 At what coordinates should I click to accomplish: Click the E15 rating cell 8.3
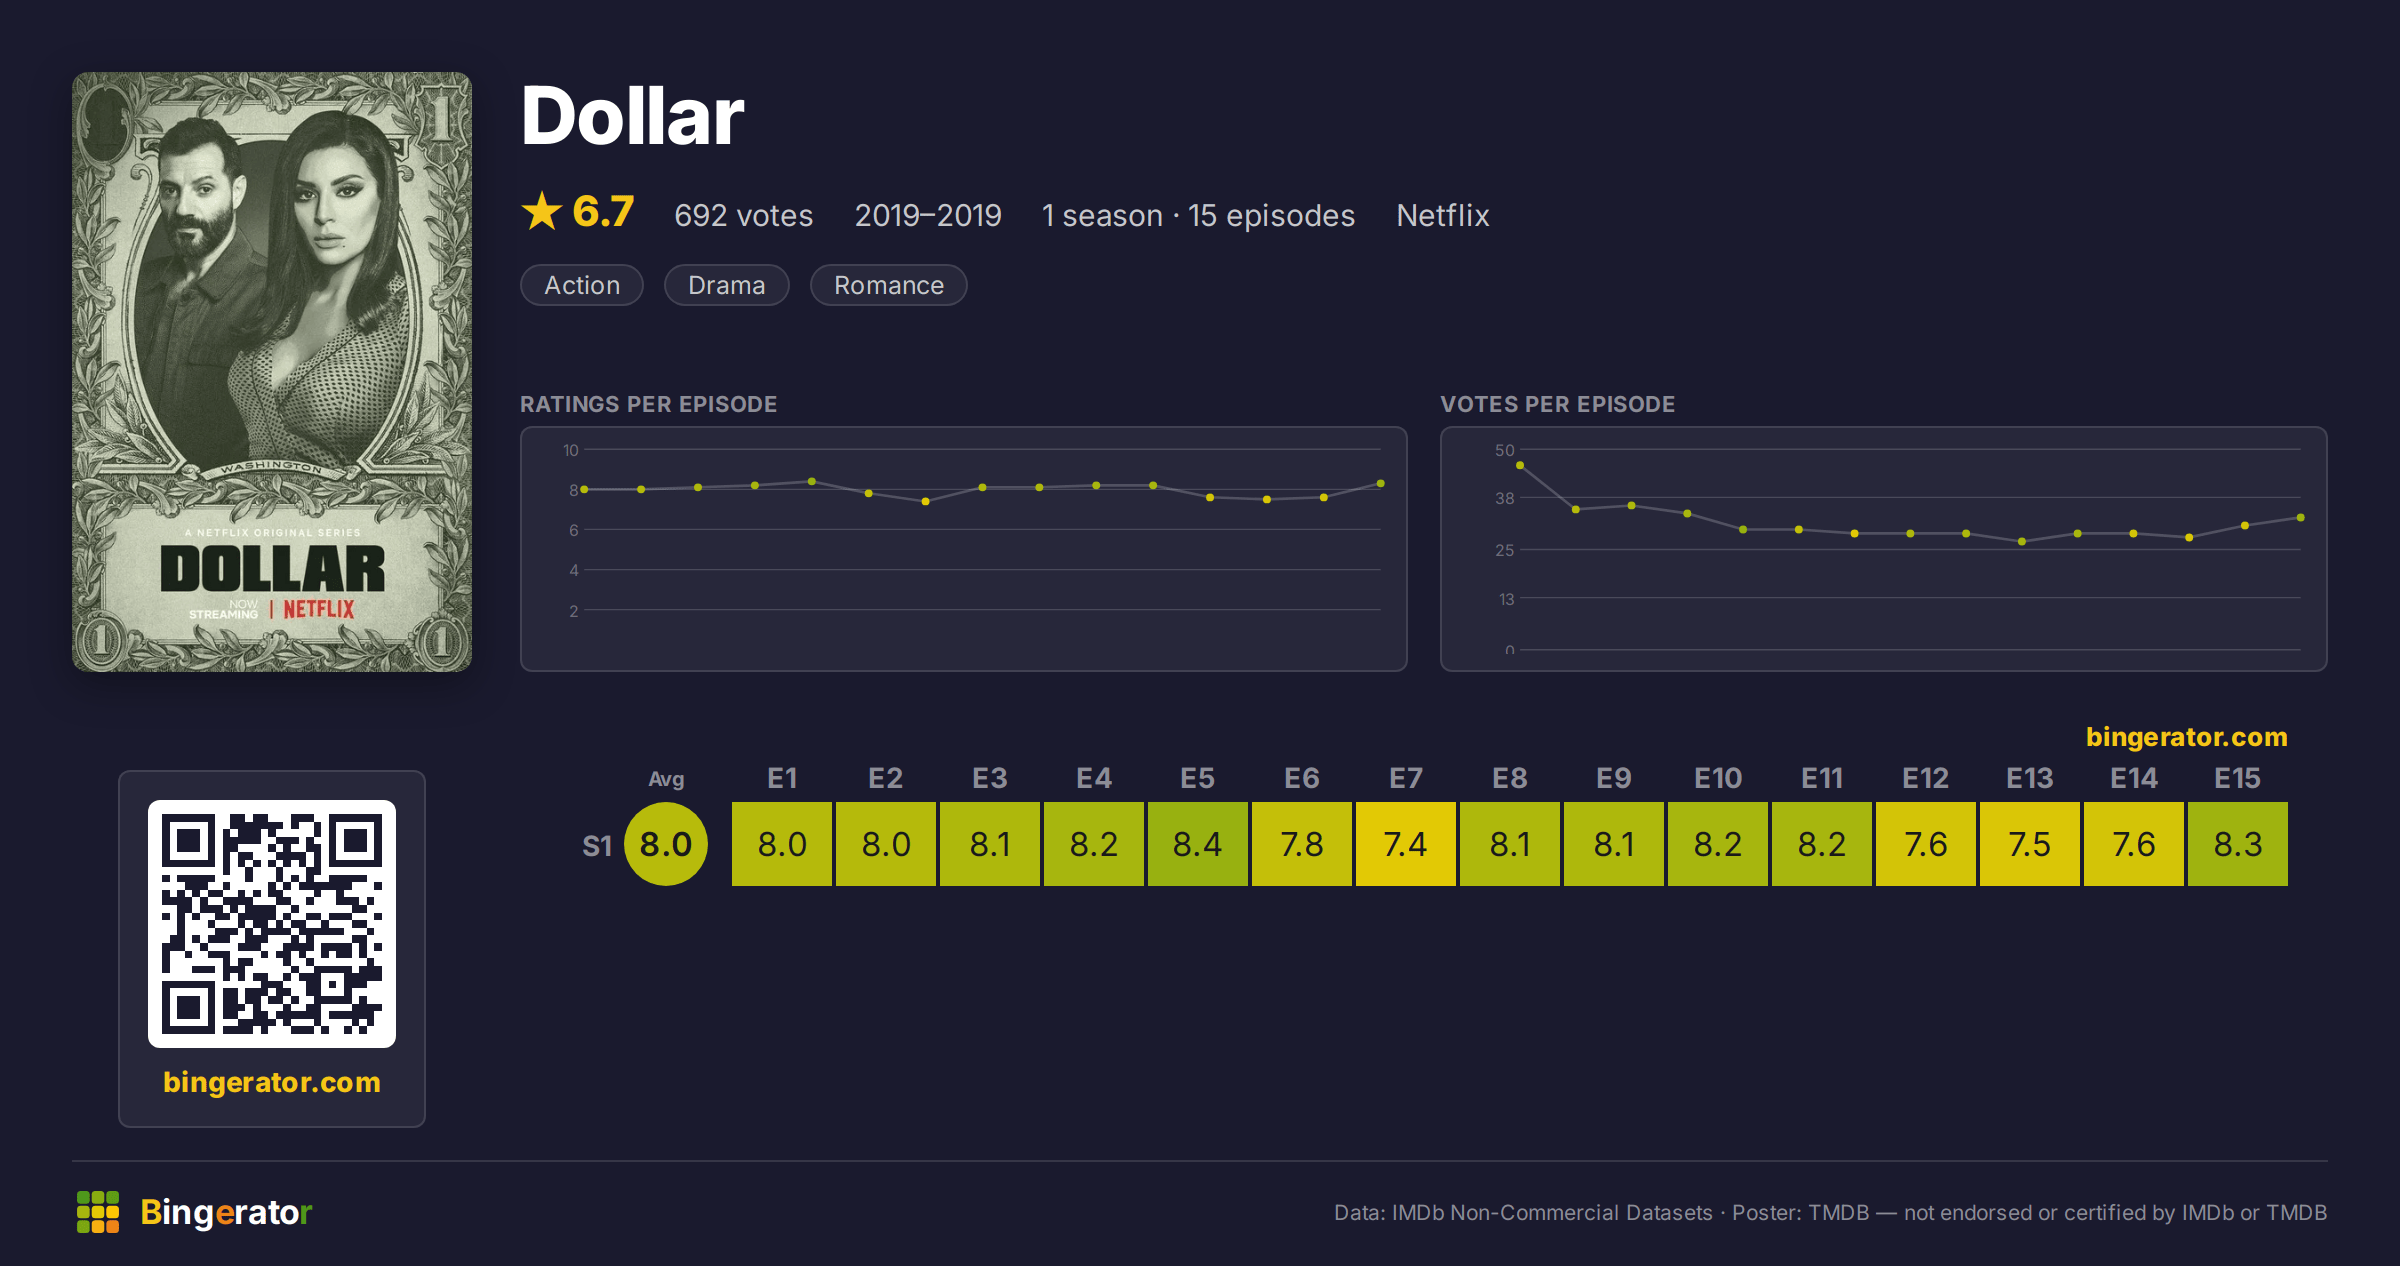(x=2238, y=844)
